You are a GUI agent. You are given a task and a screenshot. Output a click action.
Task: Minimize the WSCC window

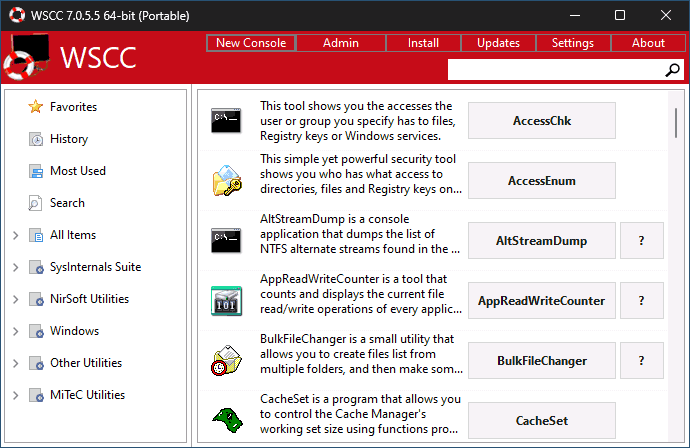pos(575,15)
